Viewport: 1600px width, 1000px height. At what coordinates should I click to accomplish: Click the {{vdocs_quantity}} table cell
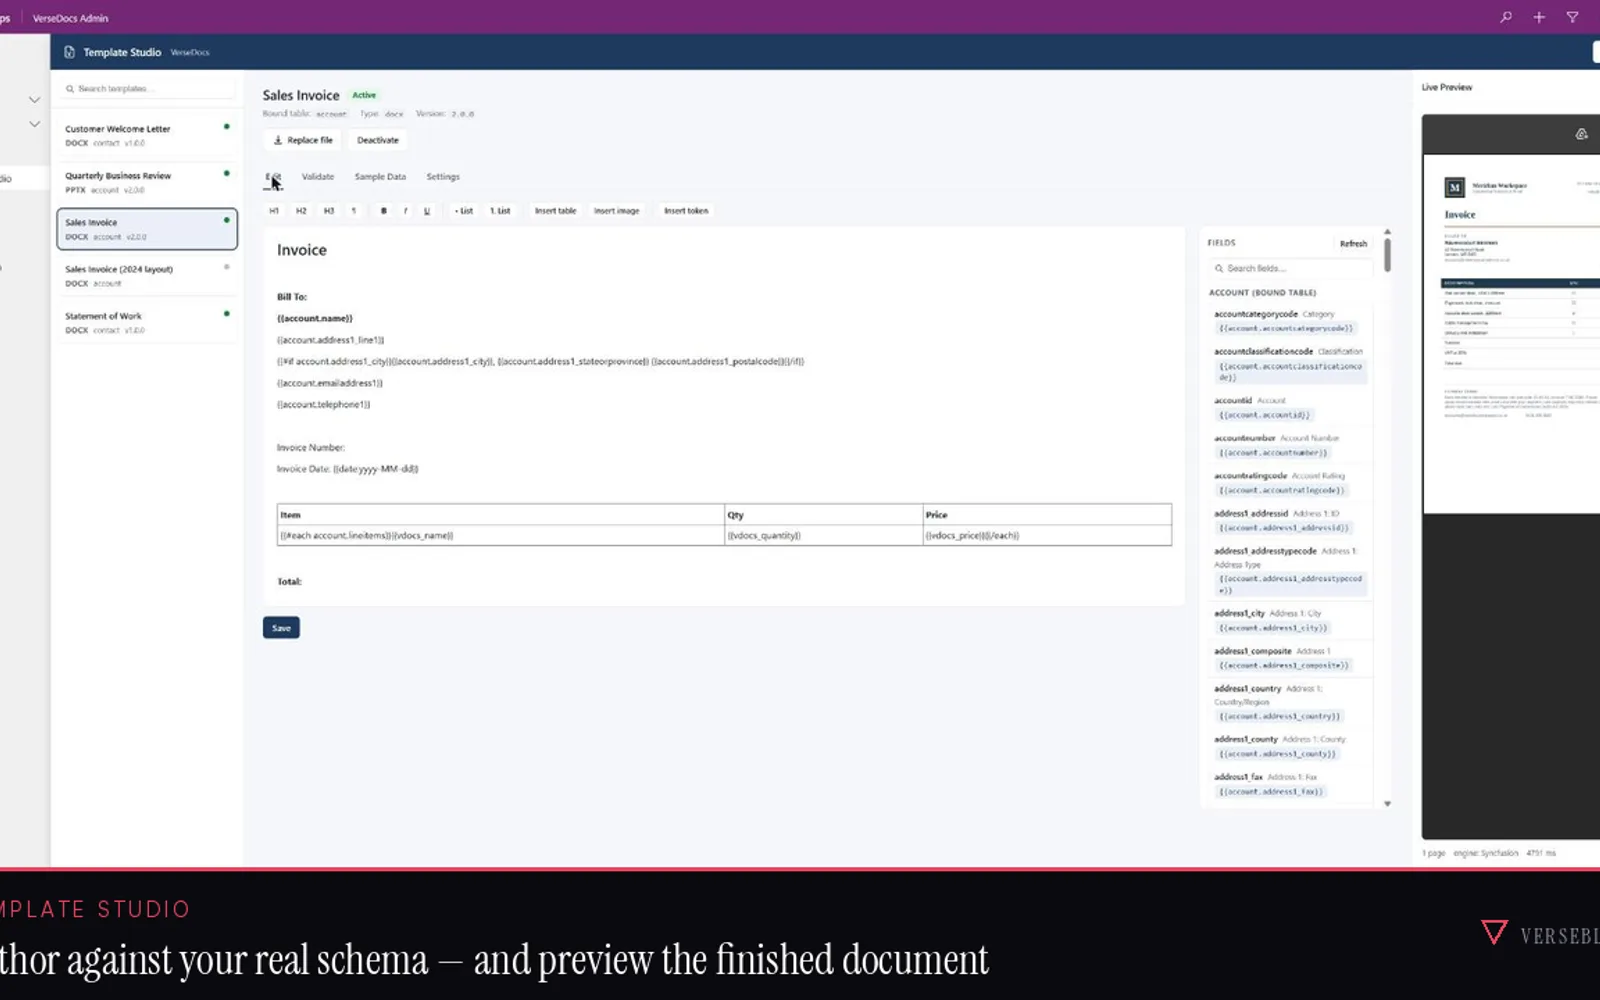(x=823, y=536)
